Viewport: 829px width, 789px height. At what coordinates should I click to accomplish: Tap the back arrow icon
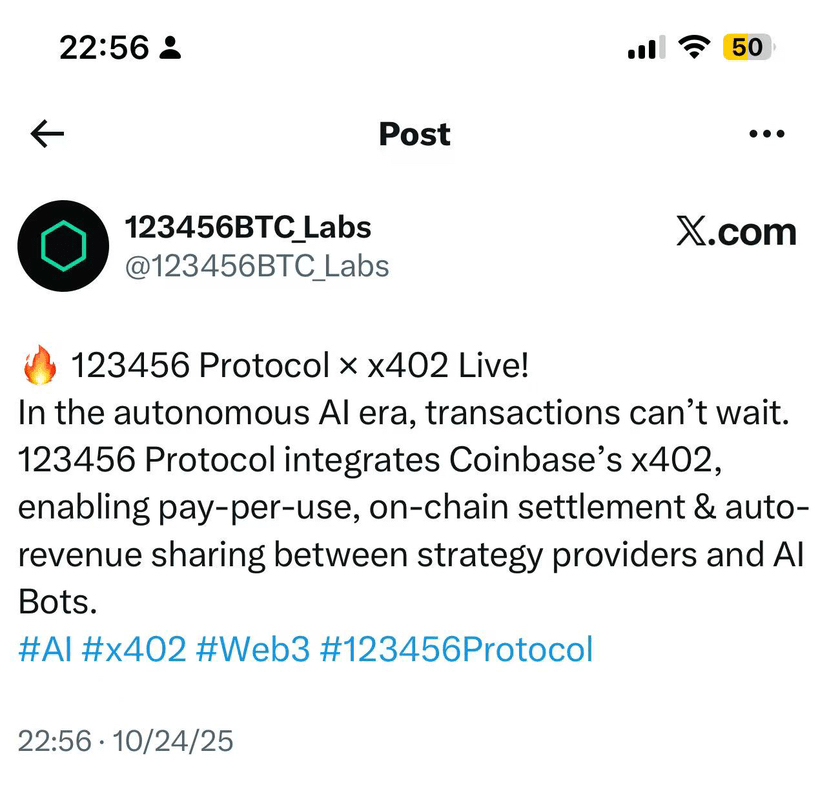point(47,134)
